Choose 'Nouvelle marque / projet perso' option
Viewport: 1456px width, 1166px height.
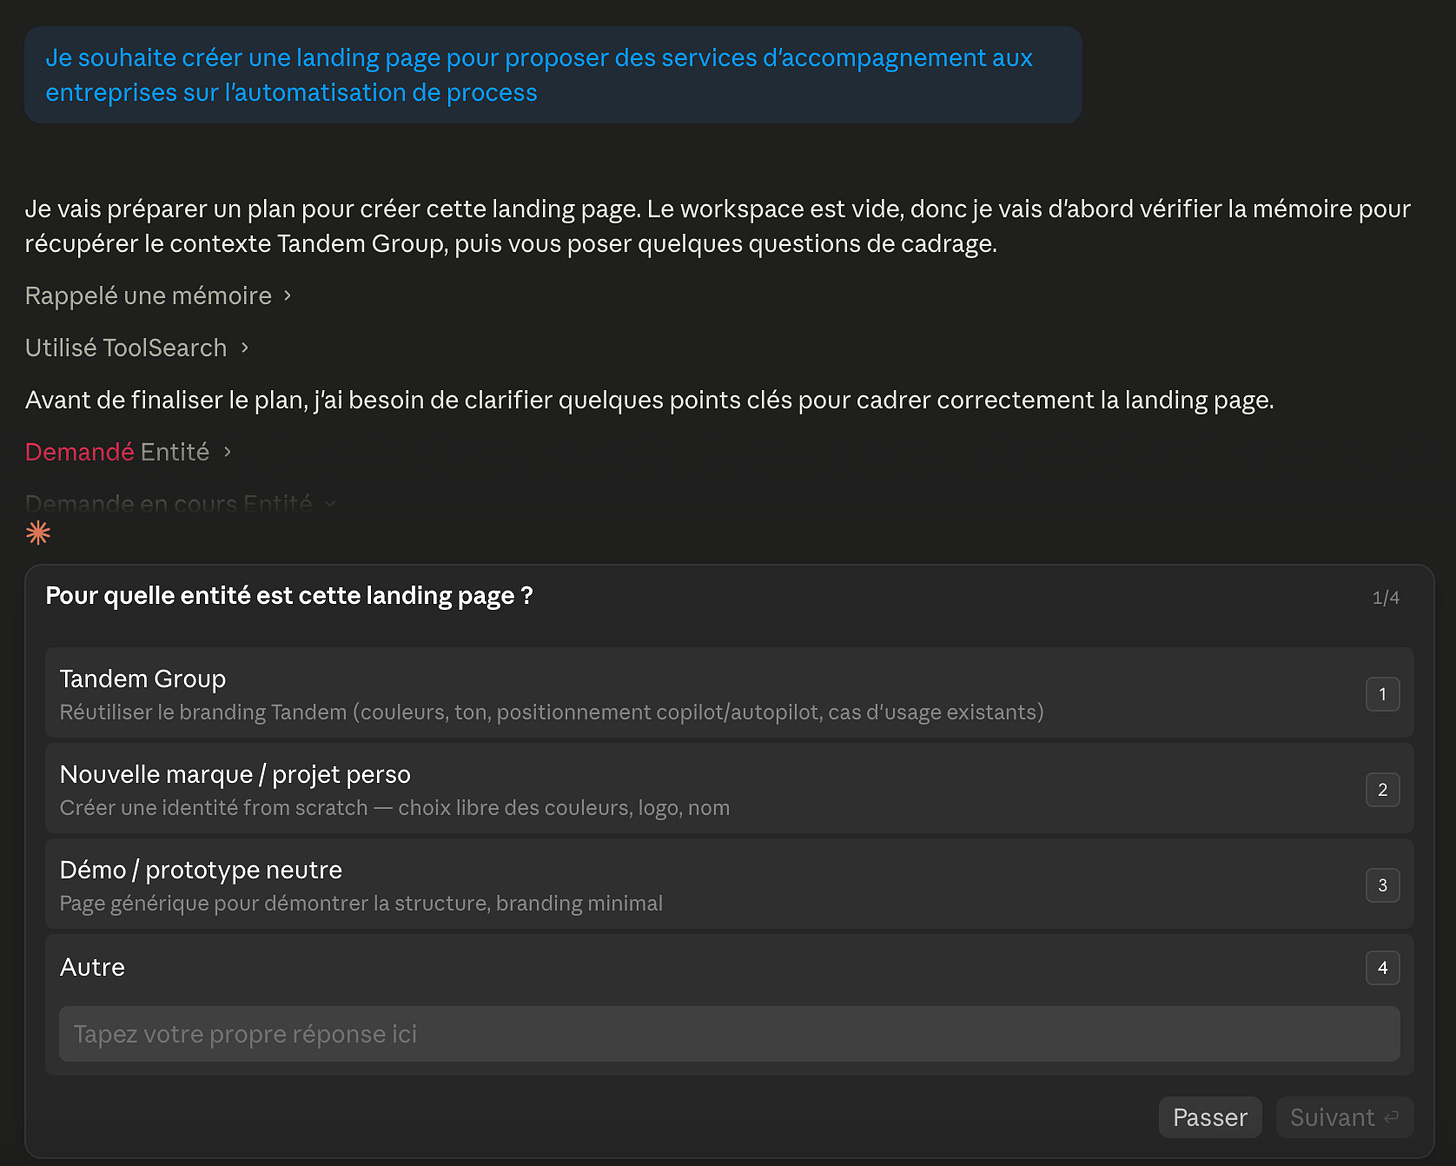click(x=729, y=789)
